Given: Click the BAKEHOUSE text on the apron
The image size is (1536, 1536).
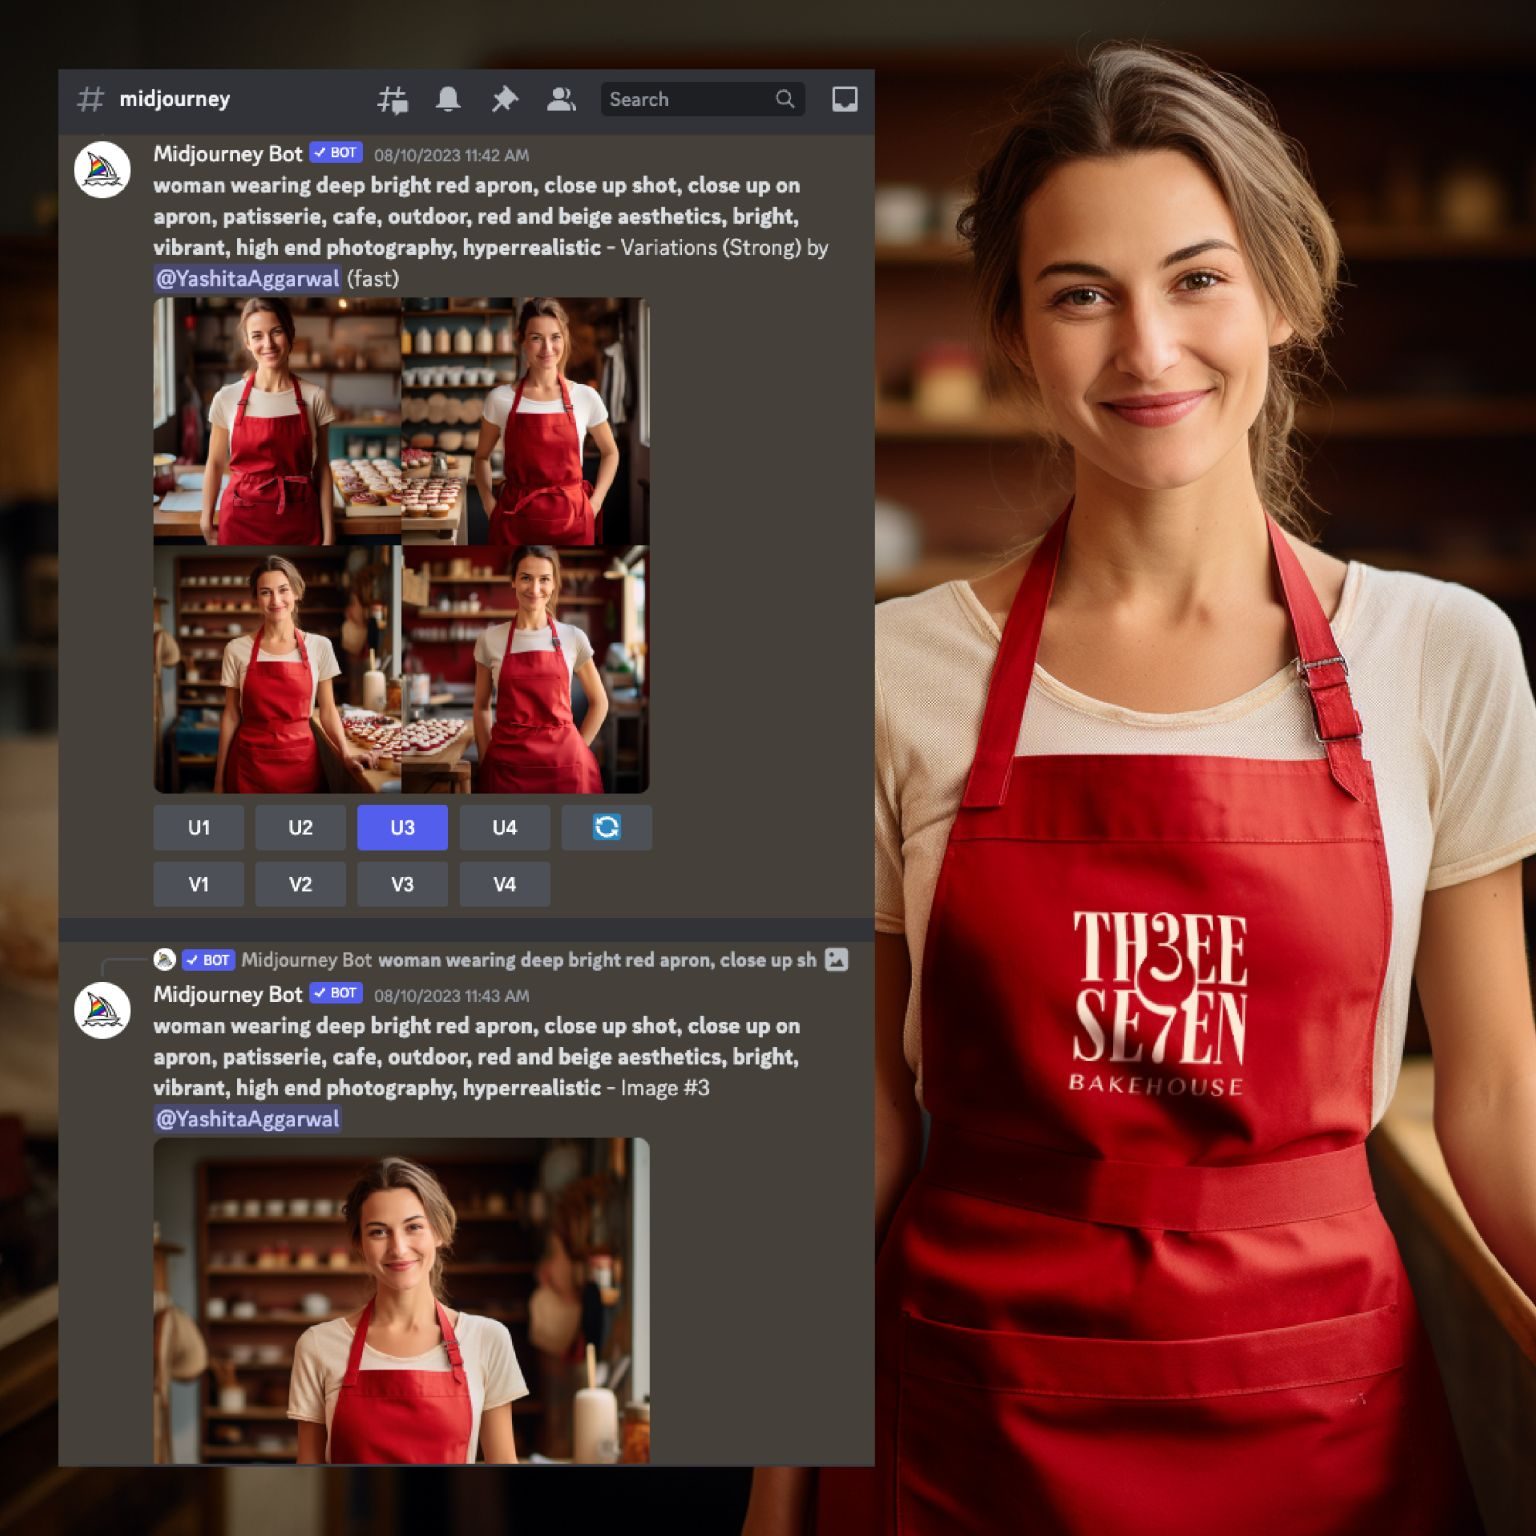Looking at the screenshot, I should coord(1156,1085).
